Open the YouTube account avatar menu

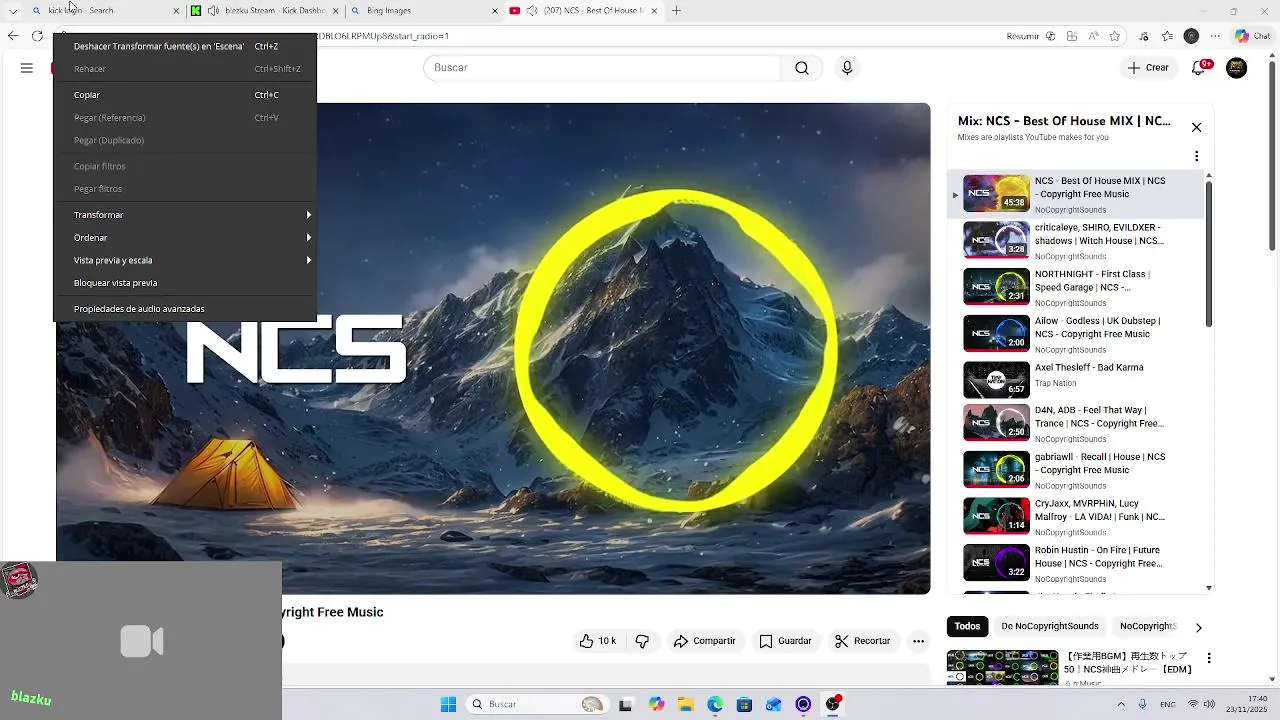click(1237, 68)
